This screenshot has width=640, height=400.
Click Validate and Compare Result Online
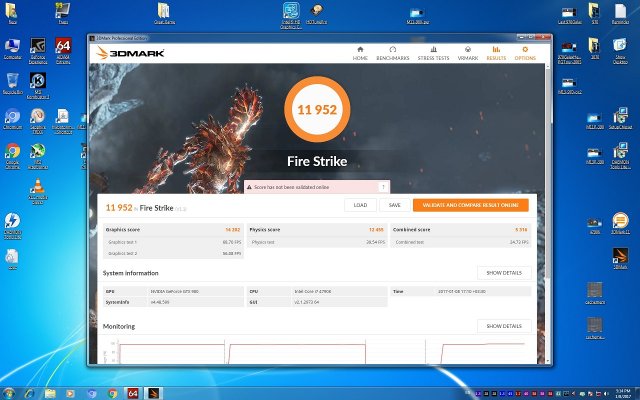(x=470, y=205)
